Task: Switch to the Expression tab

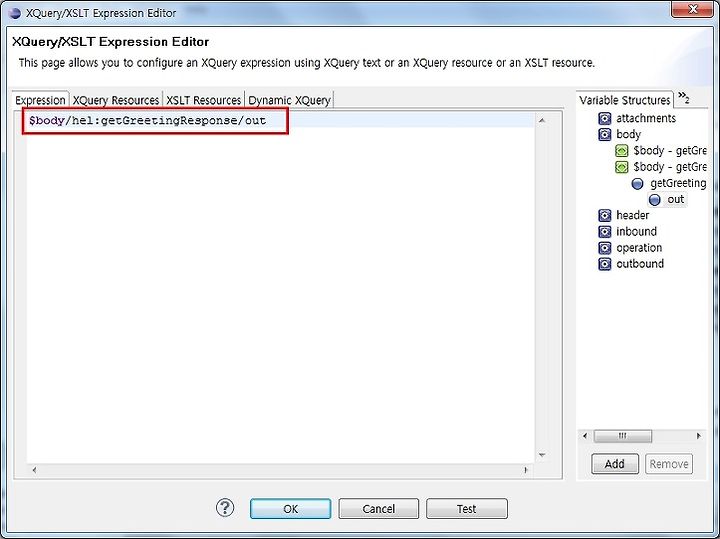Action: [x=40, y=100]
